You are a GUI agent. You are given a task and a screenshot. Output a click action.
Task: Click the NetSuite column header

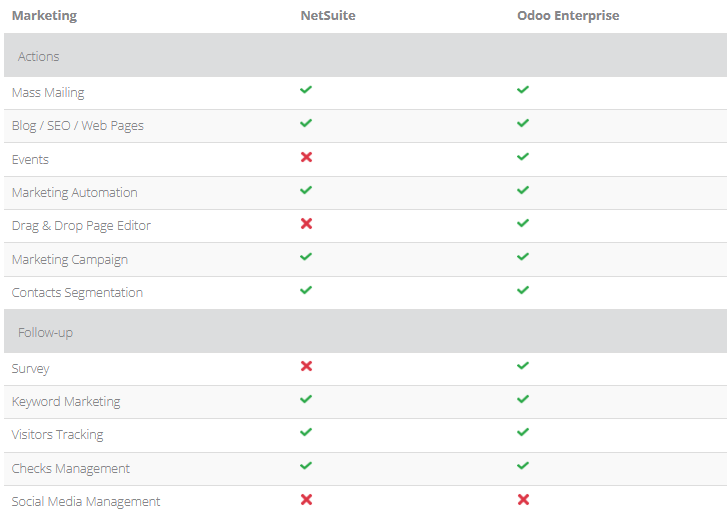pos(327,16)
